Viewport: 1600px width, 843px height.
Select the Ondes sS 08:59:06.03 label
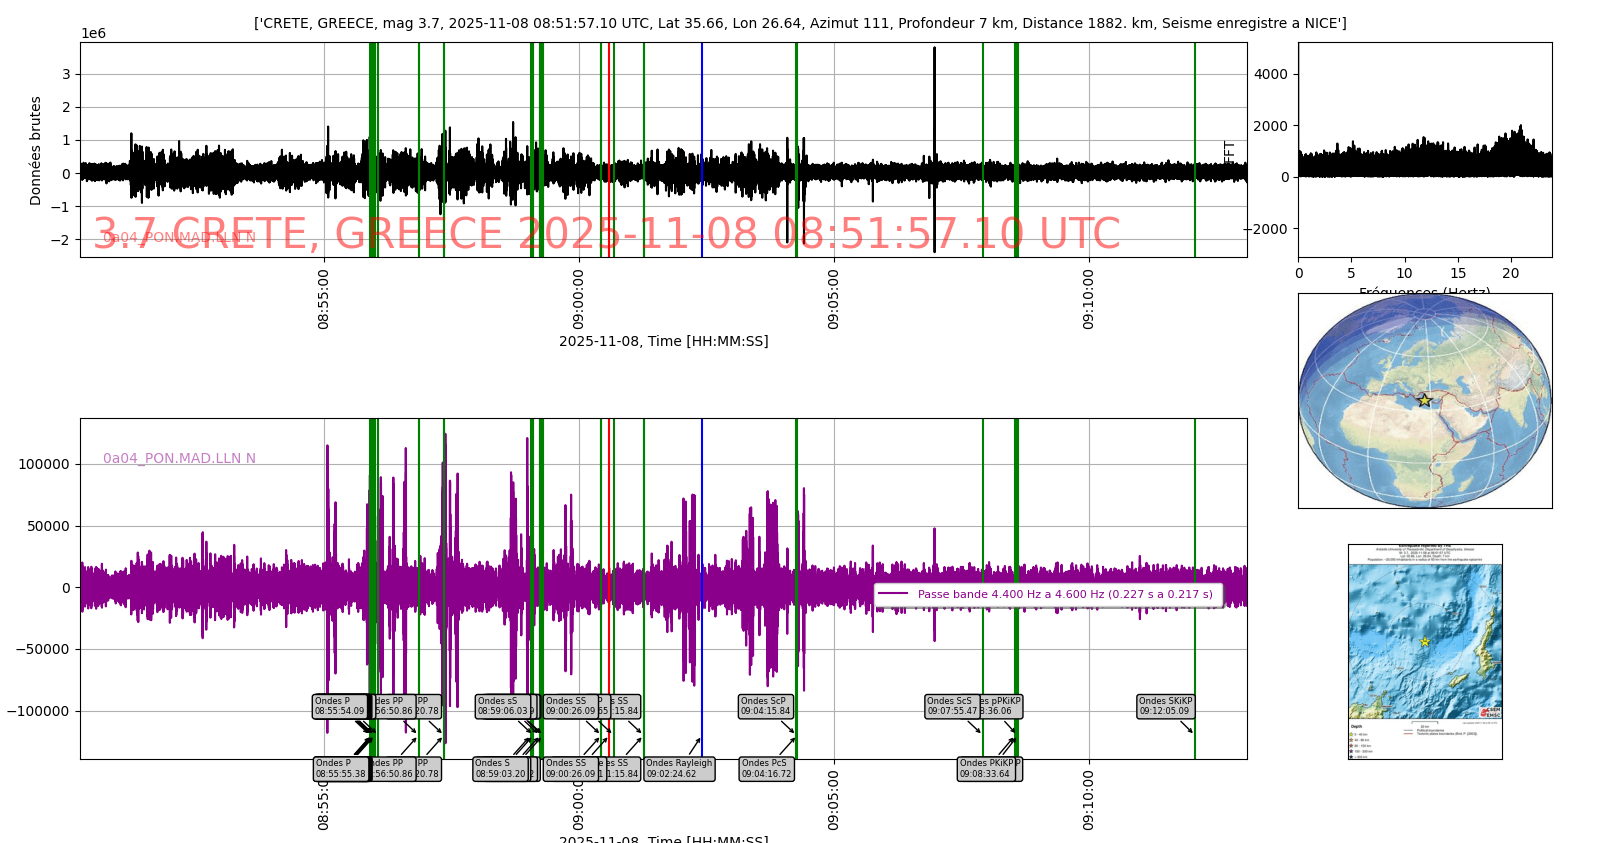pyautogui.click(x=502, y=706)
